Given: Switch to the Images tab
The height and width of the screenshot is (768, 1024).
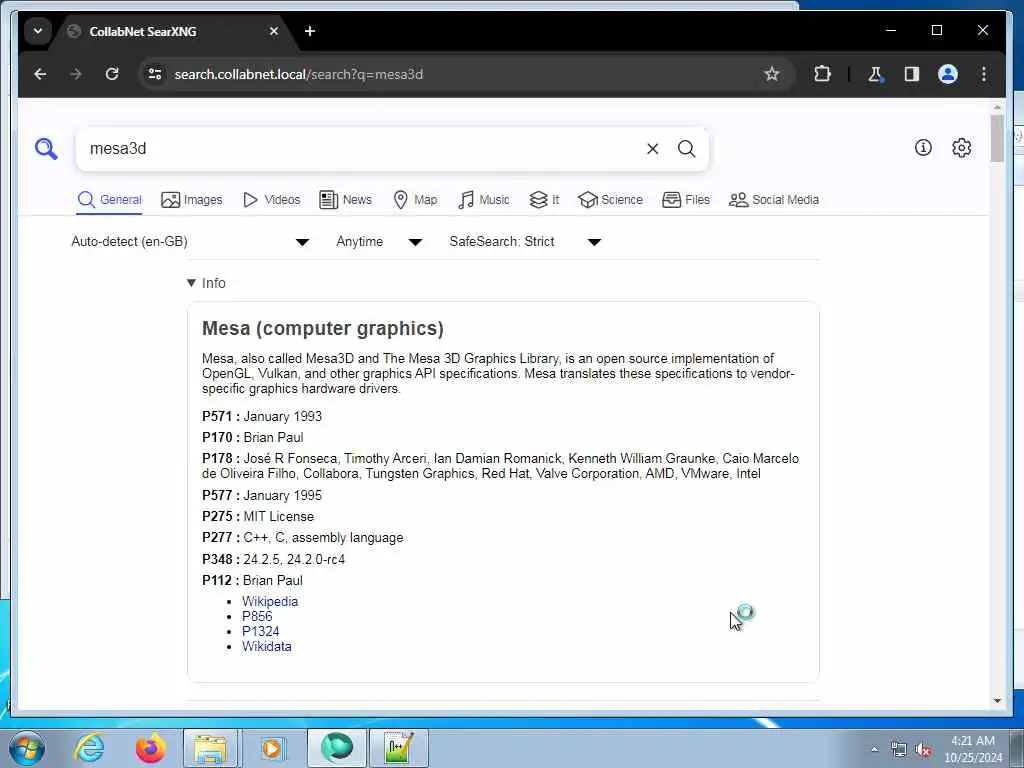Looking at the screenshot, I should (192, 200).
